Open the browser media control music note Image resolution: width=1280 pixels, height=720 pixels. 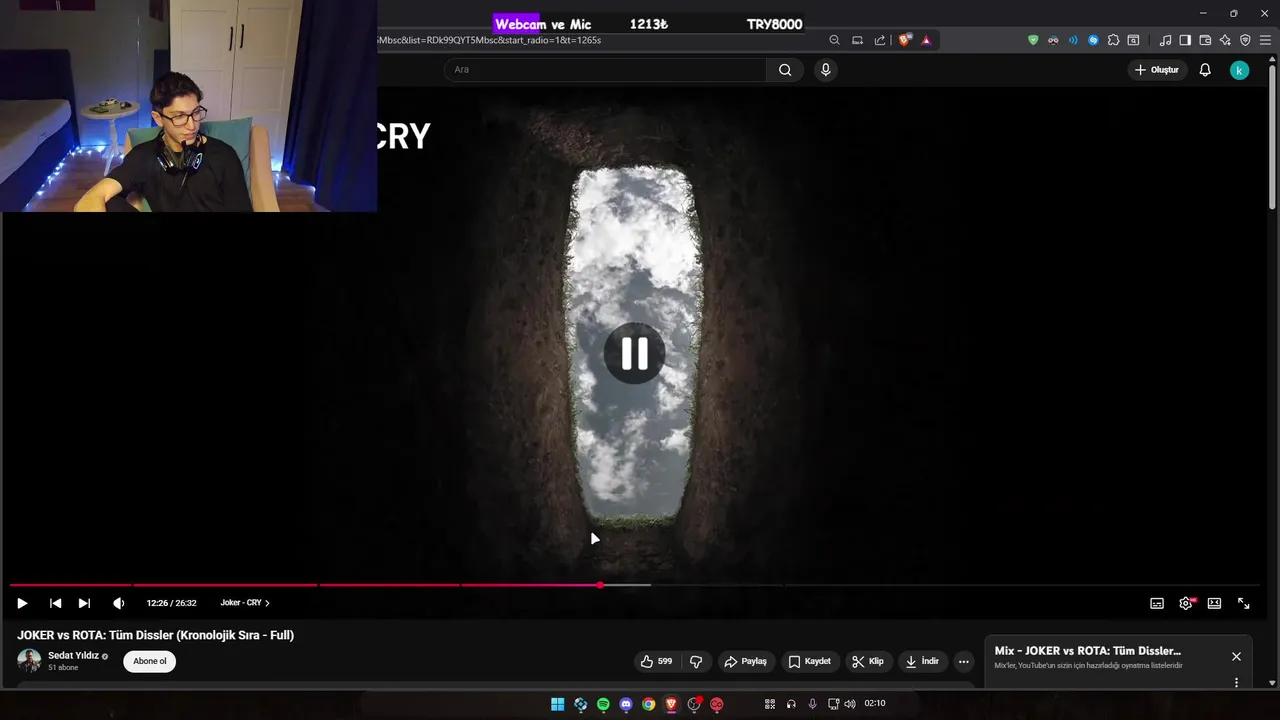[1165, 40]
